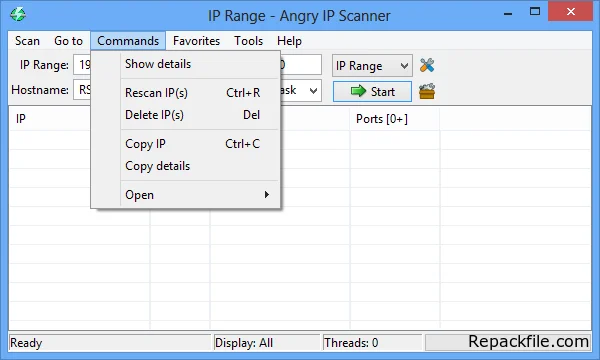
Task: Click green arrow on the Start button
Action: coord(358,91)
